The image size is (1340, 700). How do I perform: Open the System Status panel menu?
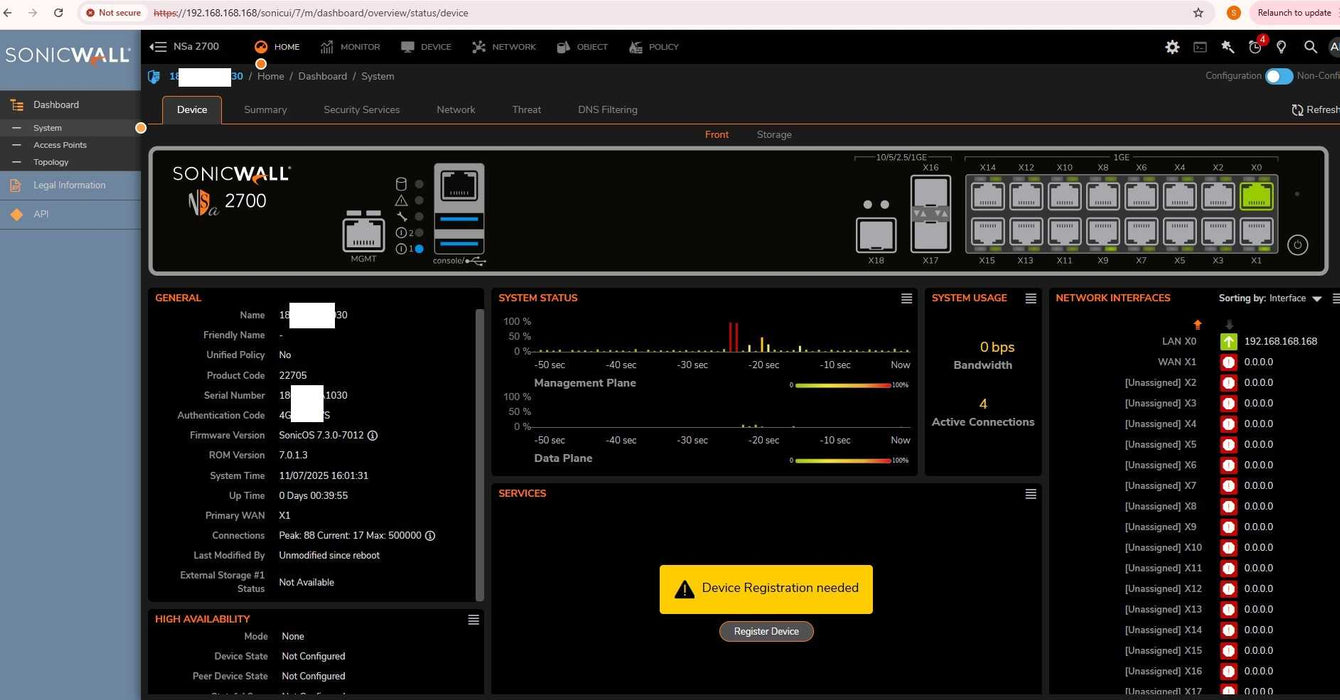point(906,299)
